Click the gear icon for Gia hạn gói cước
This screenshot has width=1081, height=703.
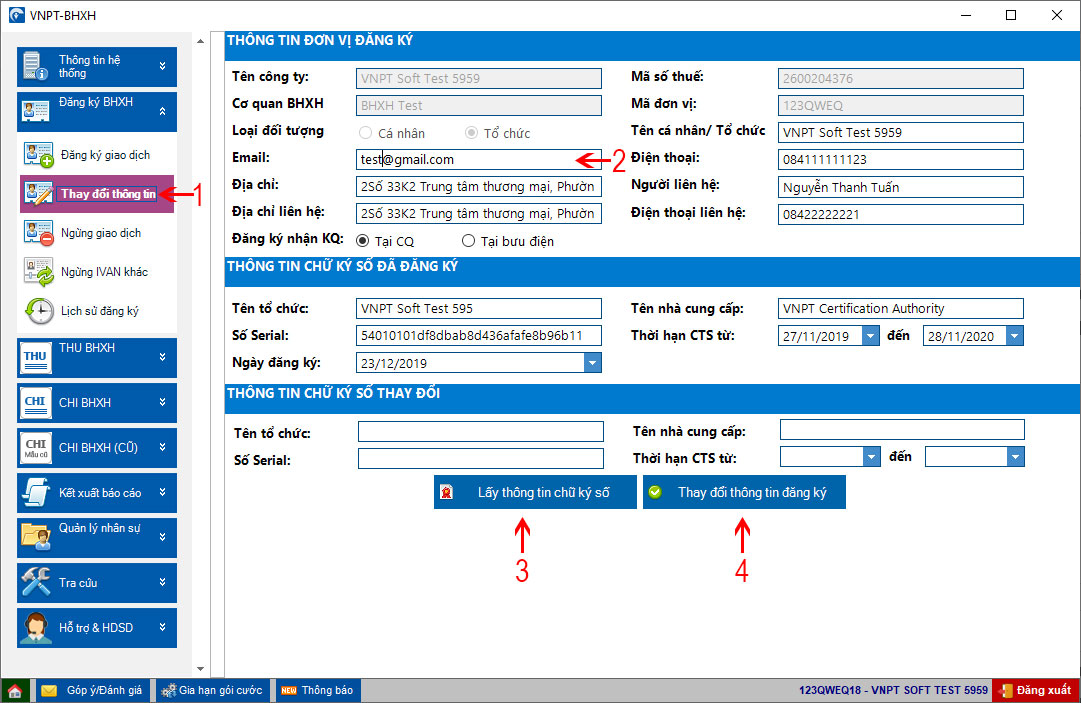point(168,690)
